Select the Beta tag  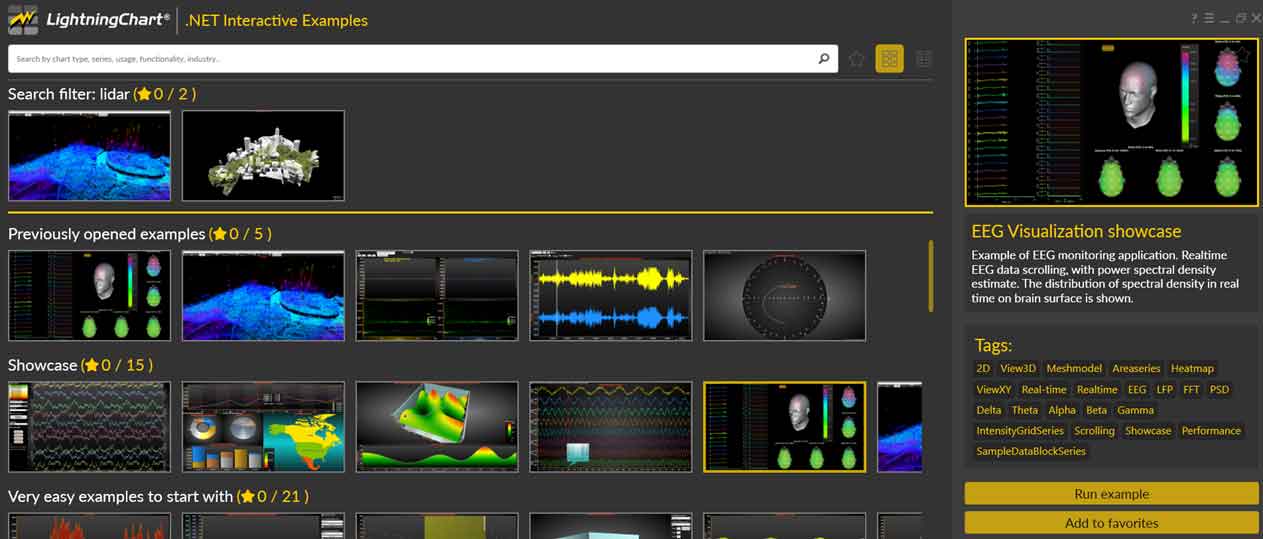1097,410
